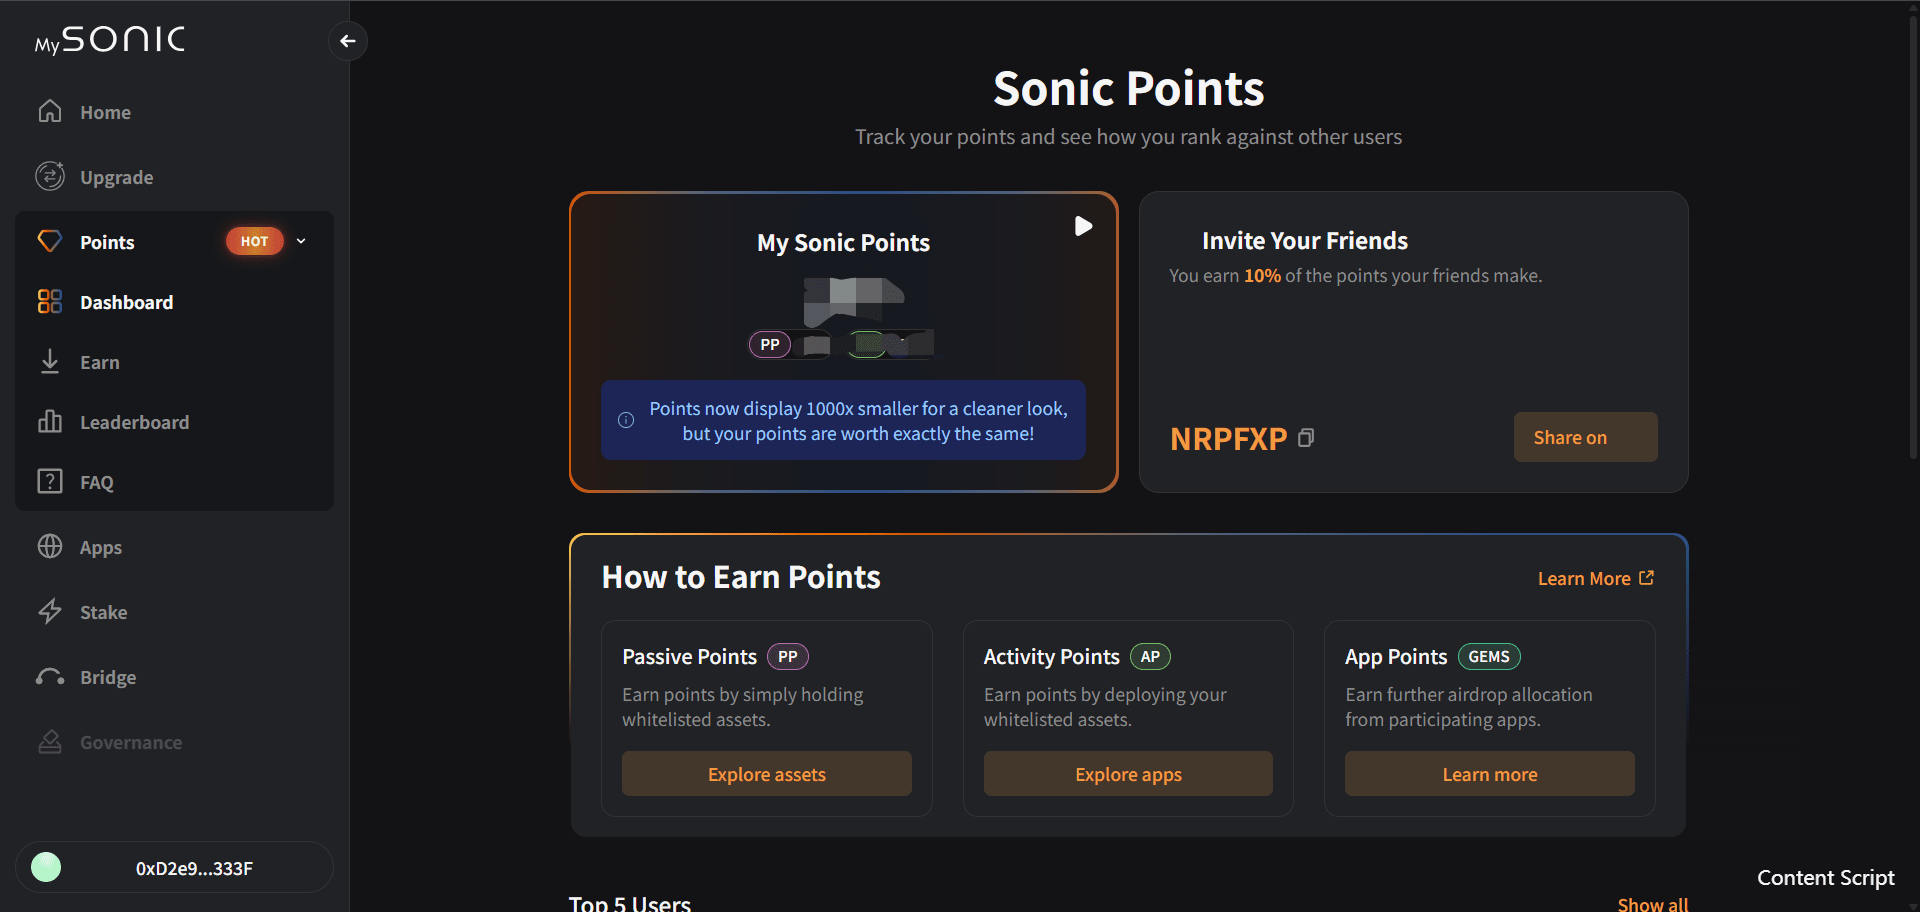Open wallet account 0xD2e9...333F
1920x912 pixels.
pos(175,867)
